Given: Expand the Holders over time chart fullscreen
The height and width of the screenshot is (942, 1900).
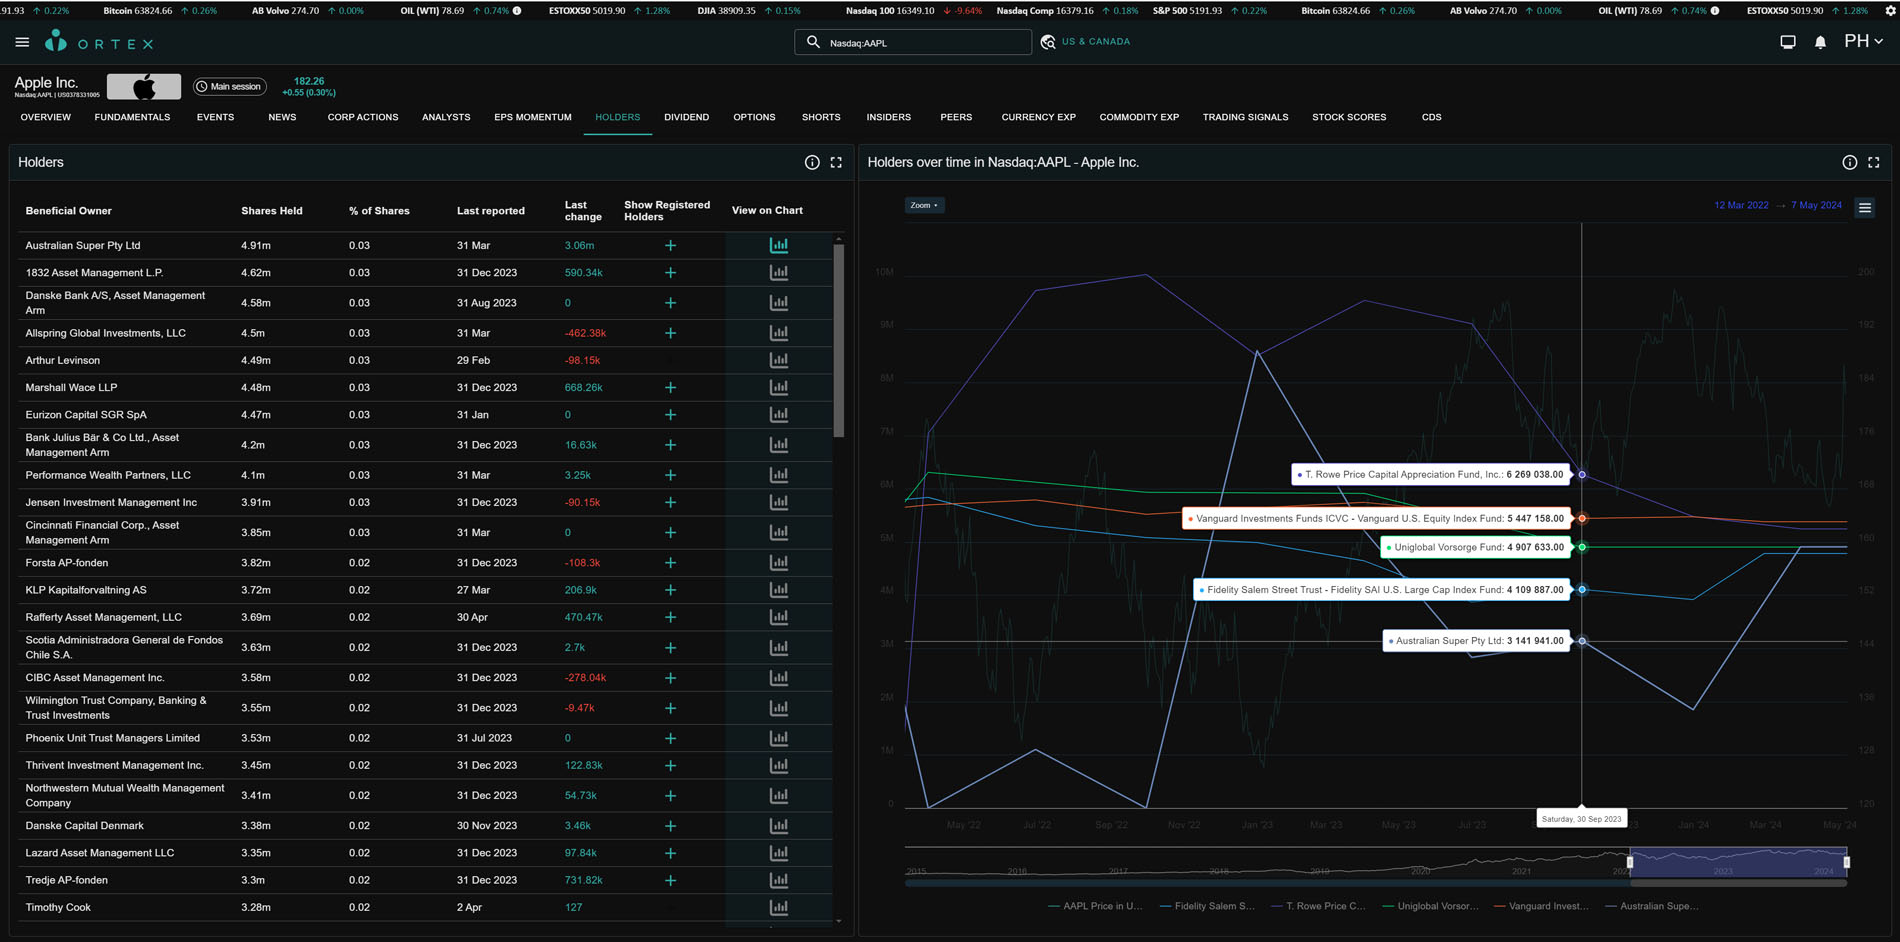Looking at the screenshot, I should [x=1874, y=162].
